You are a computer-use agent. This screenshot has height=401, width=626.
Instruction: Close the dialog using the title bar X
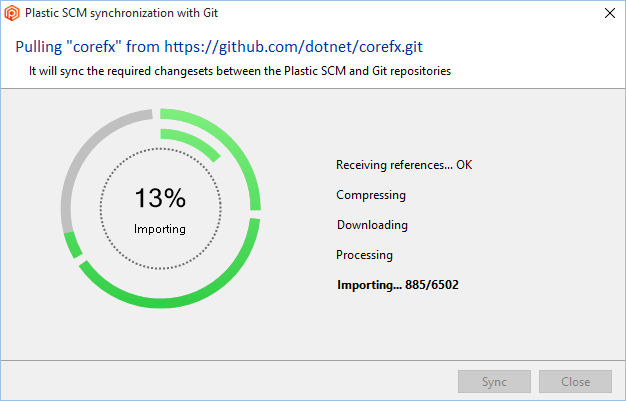pos(610,13)
